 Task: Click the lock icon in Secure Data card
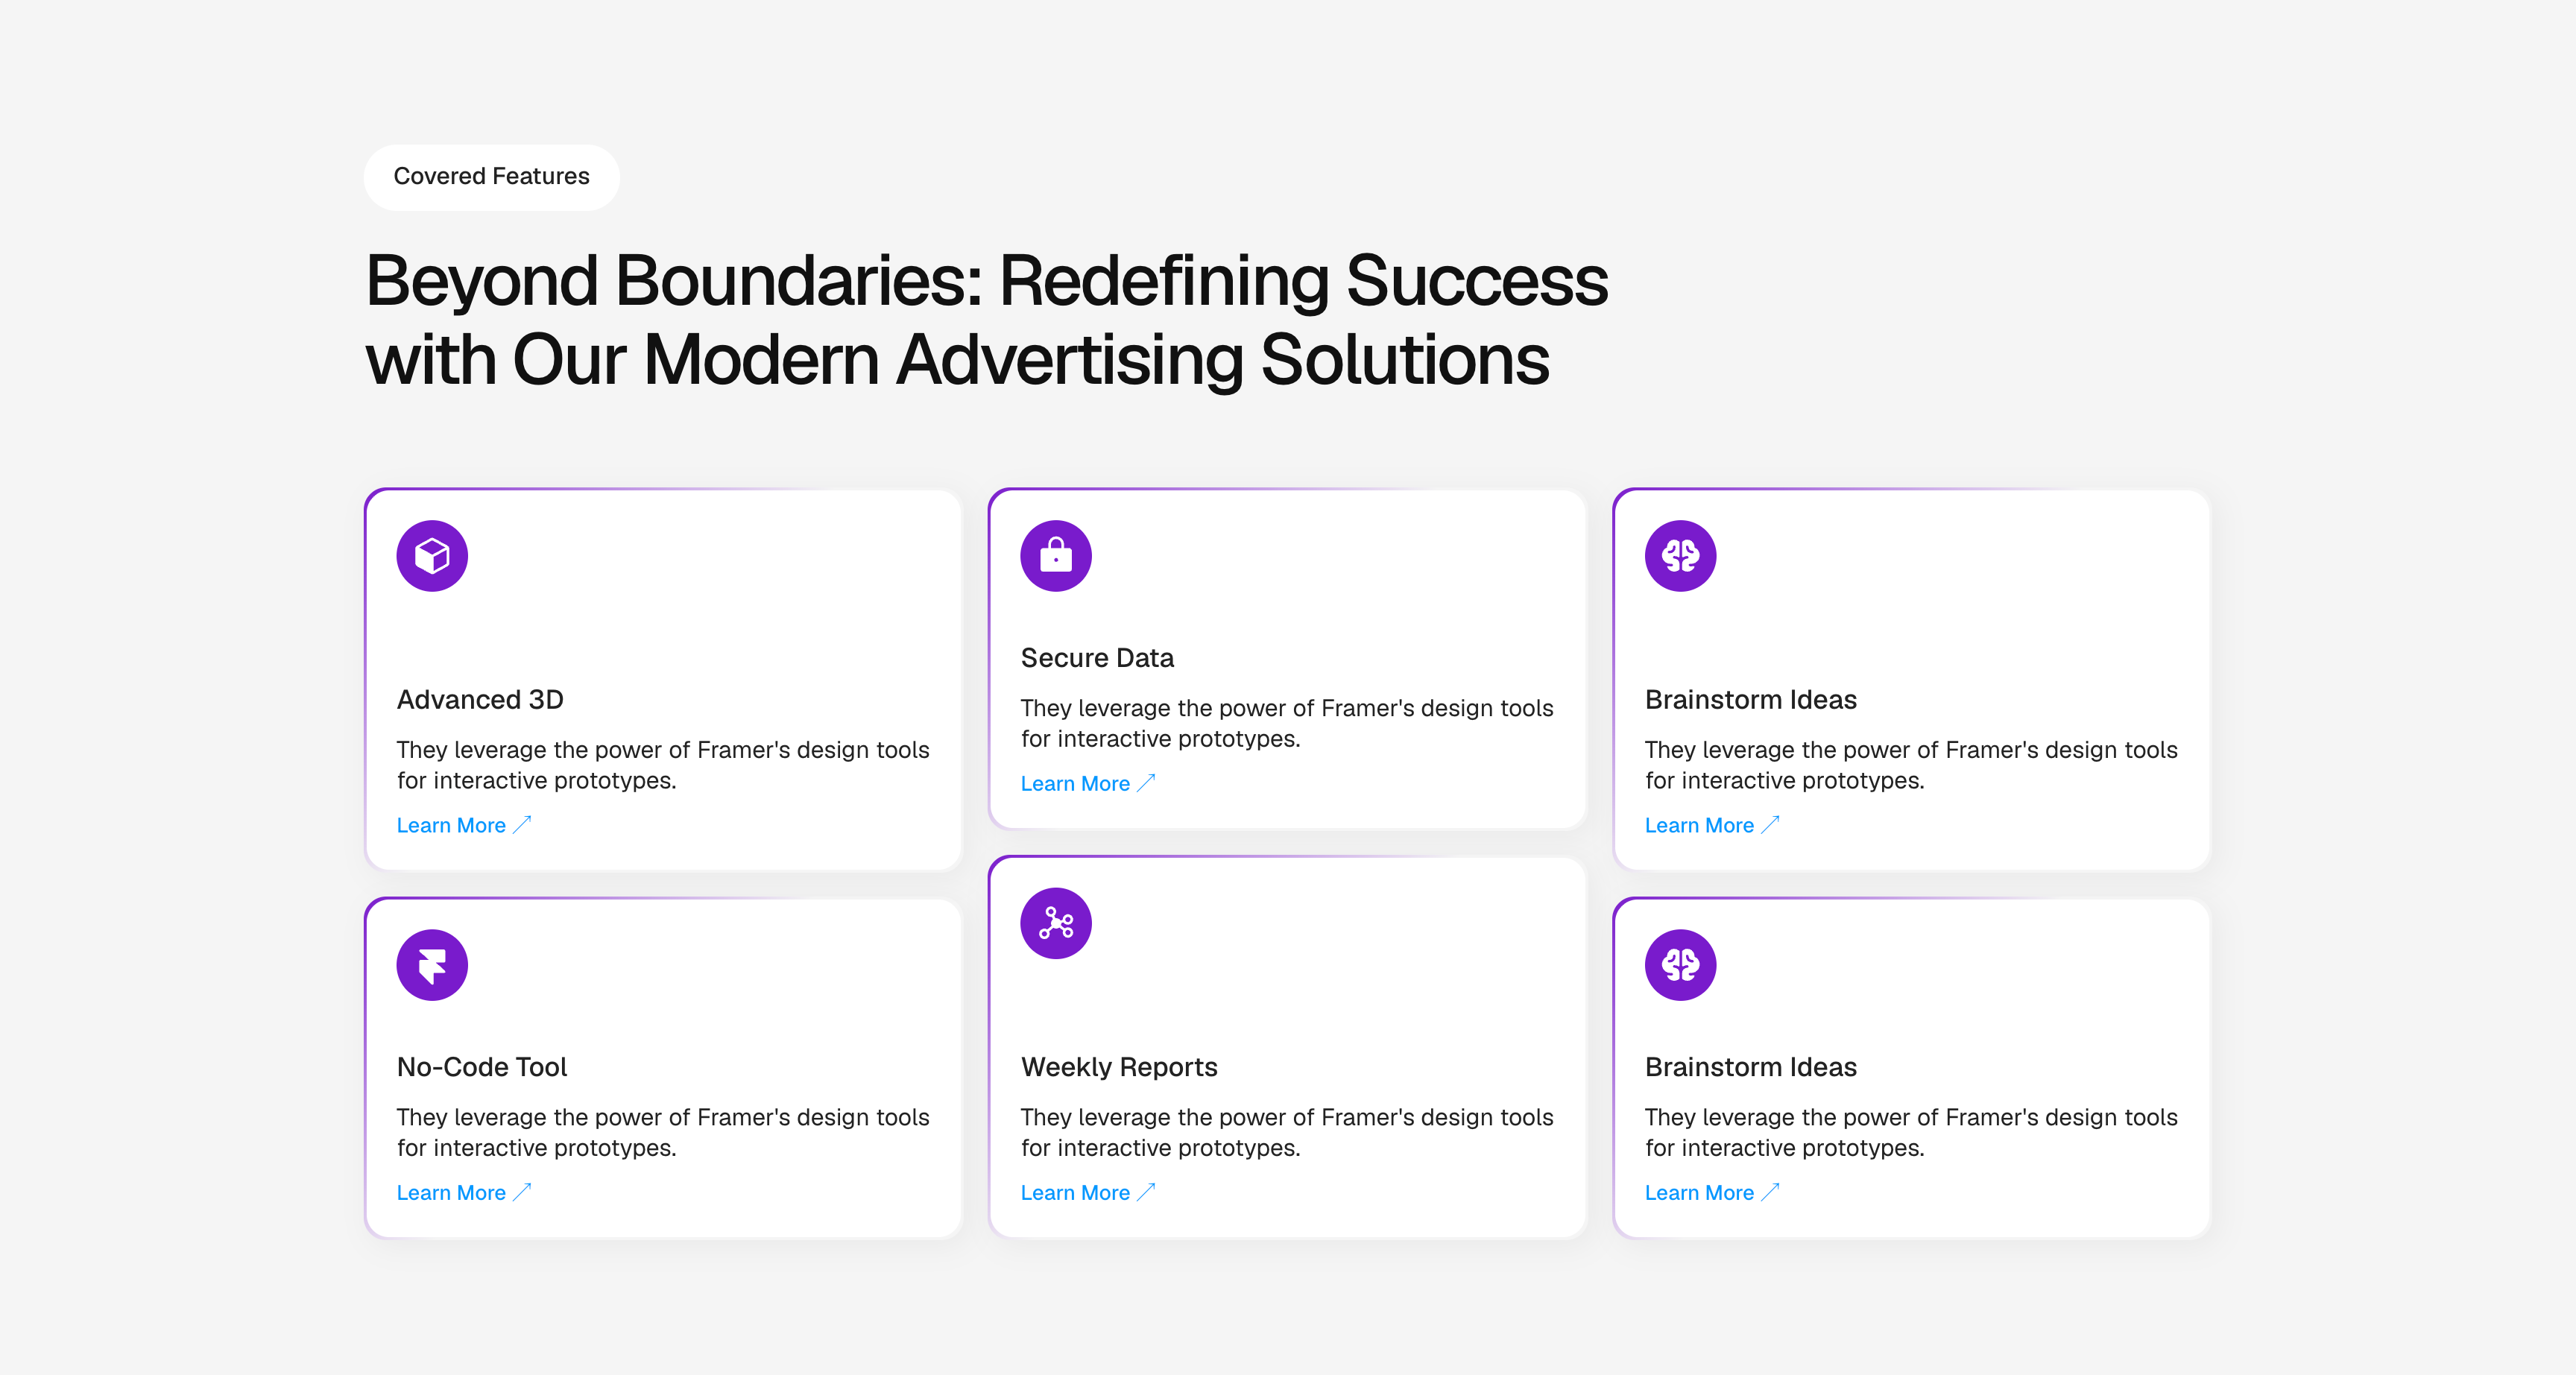tap(1056, 556)
